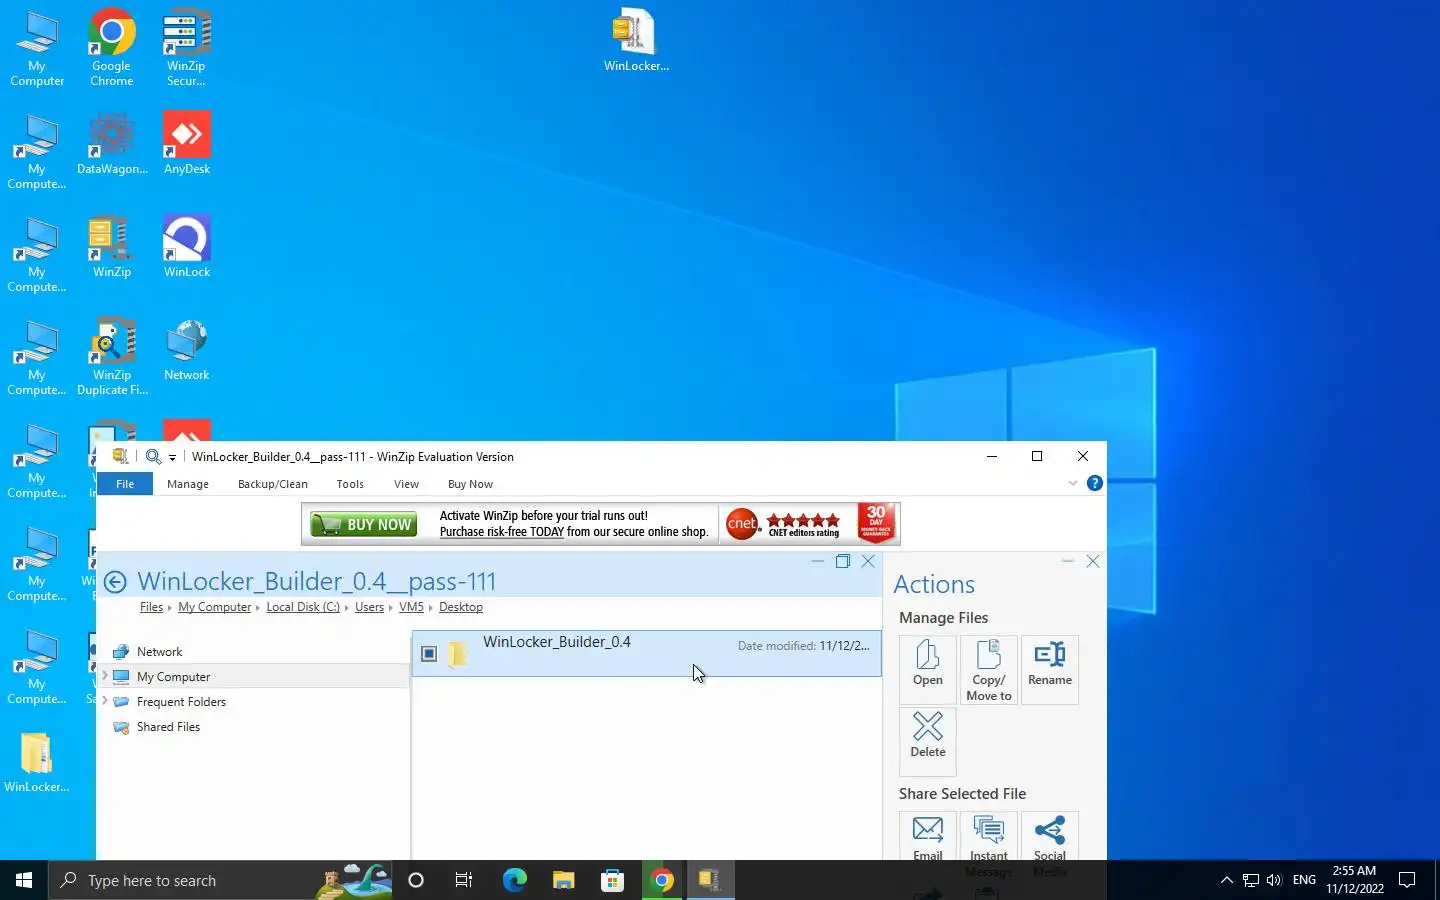
Task: Open the selected file with Open action
Action: (928, 669)
